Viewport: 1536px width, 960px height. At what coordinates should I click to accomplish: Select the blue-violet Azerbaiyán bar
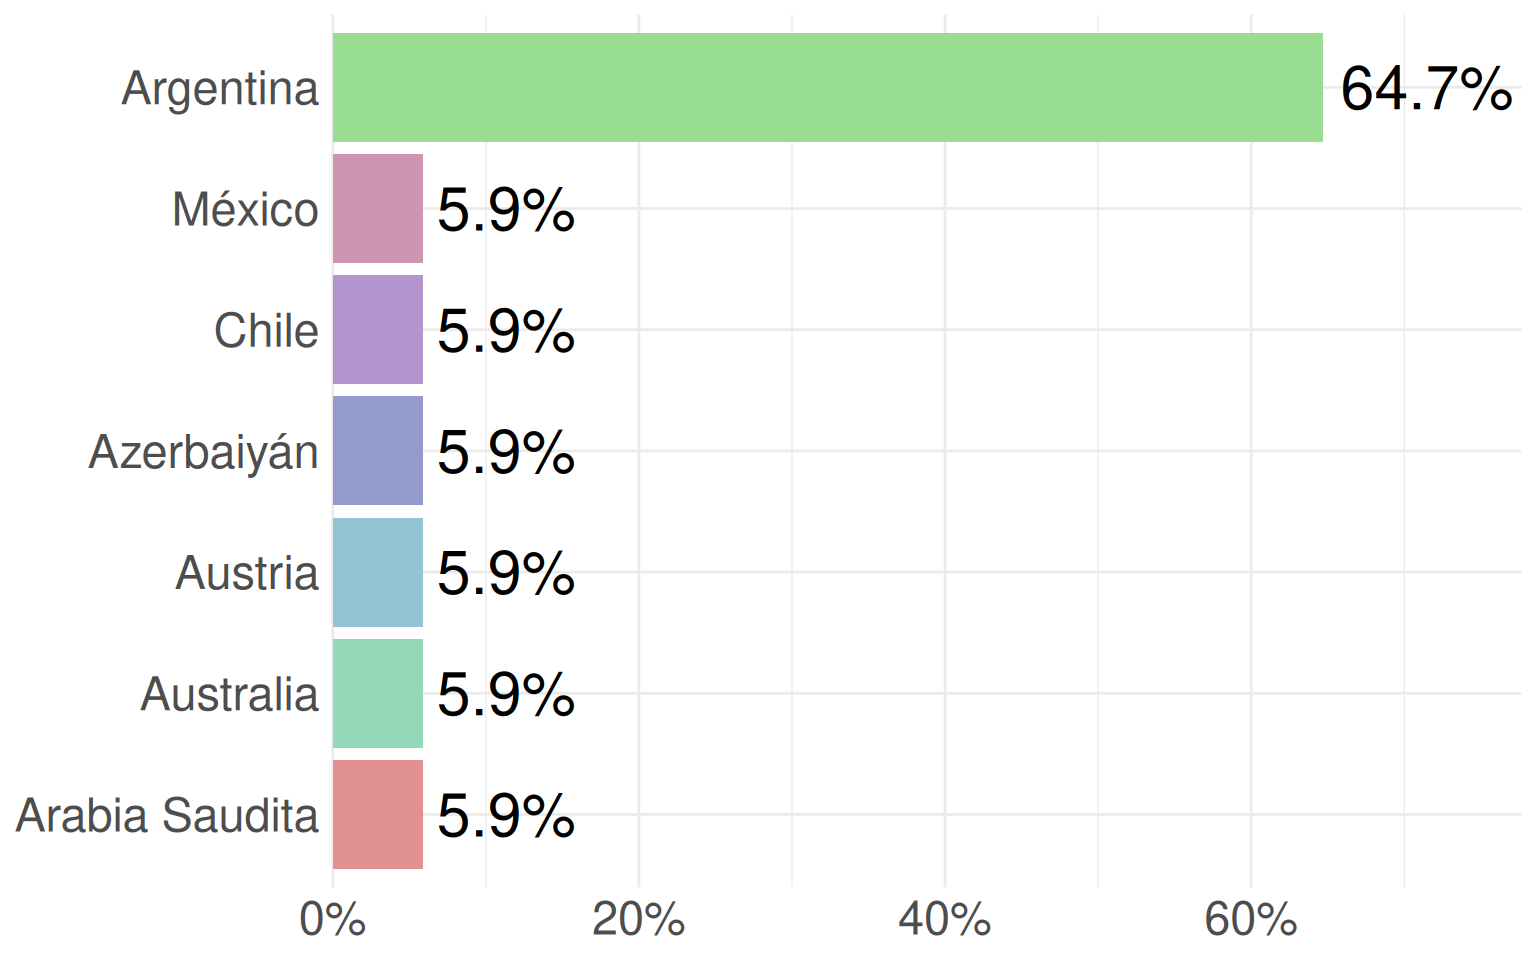coord(378,451)
